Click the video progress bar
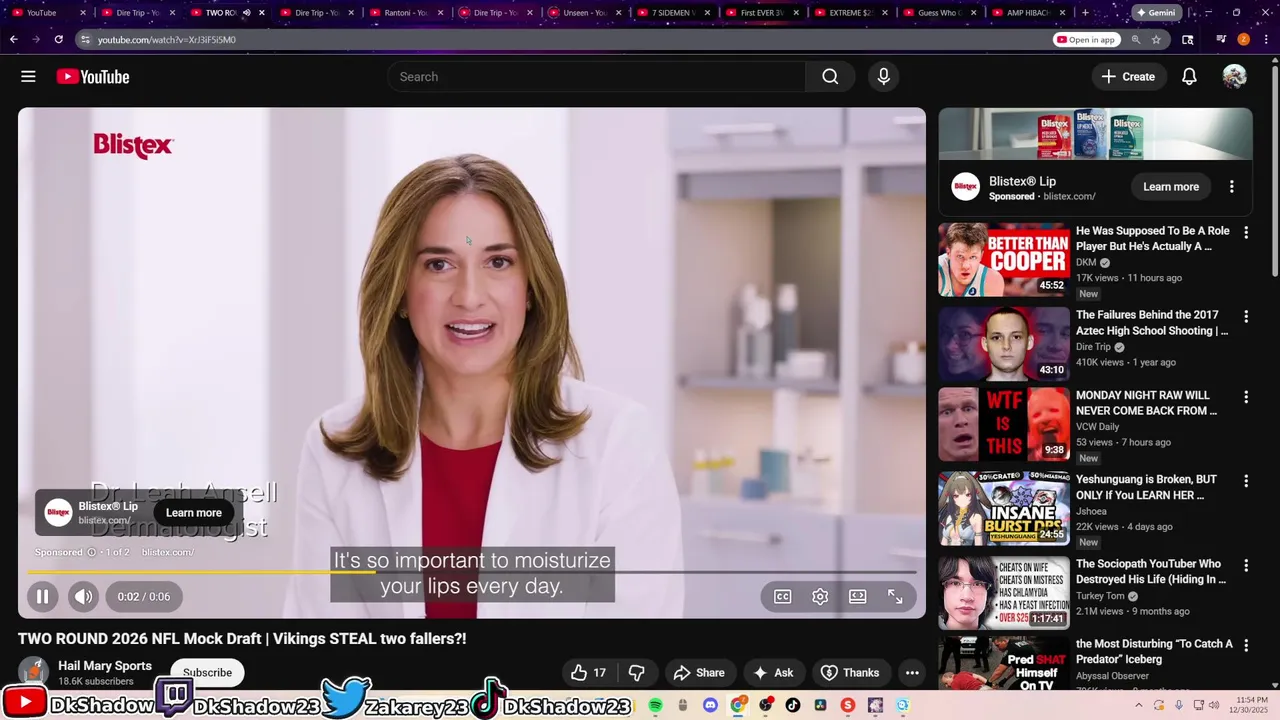 pos(471,572)
